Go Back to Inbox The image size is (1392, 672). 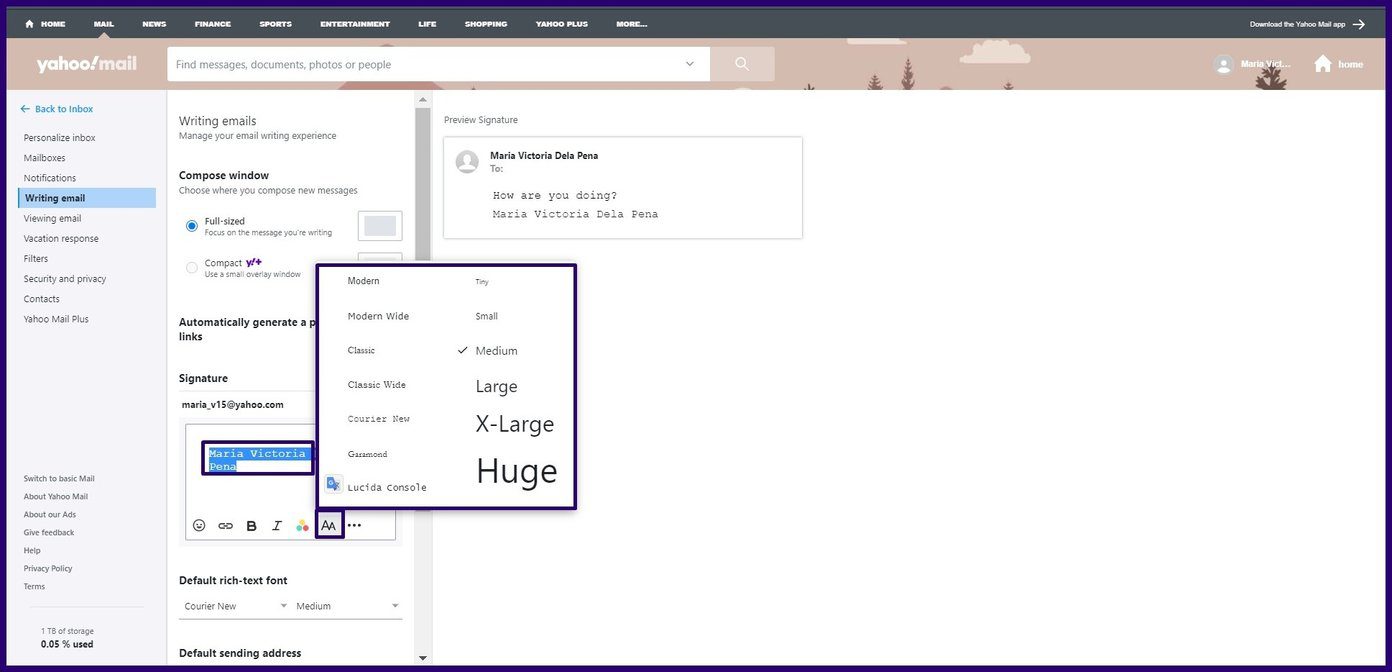coord(56,109)
